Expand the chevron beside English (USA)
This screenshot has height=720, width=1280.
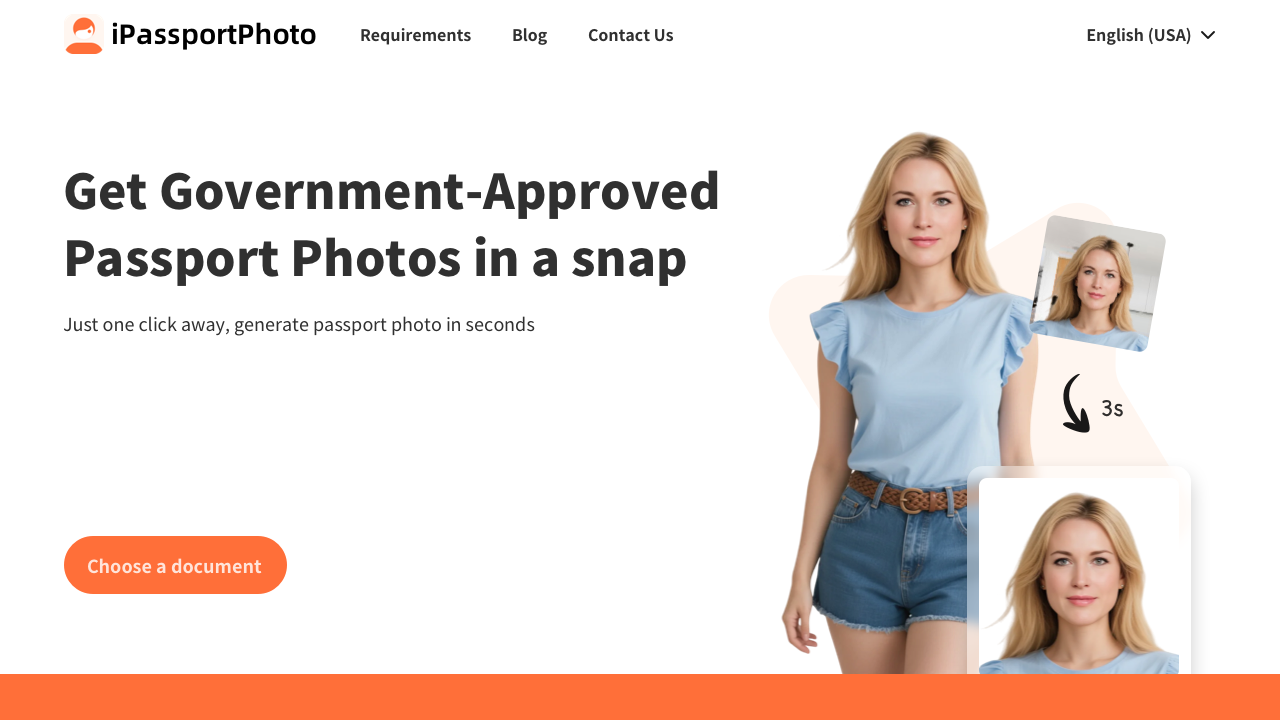point(1208,35)
